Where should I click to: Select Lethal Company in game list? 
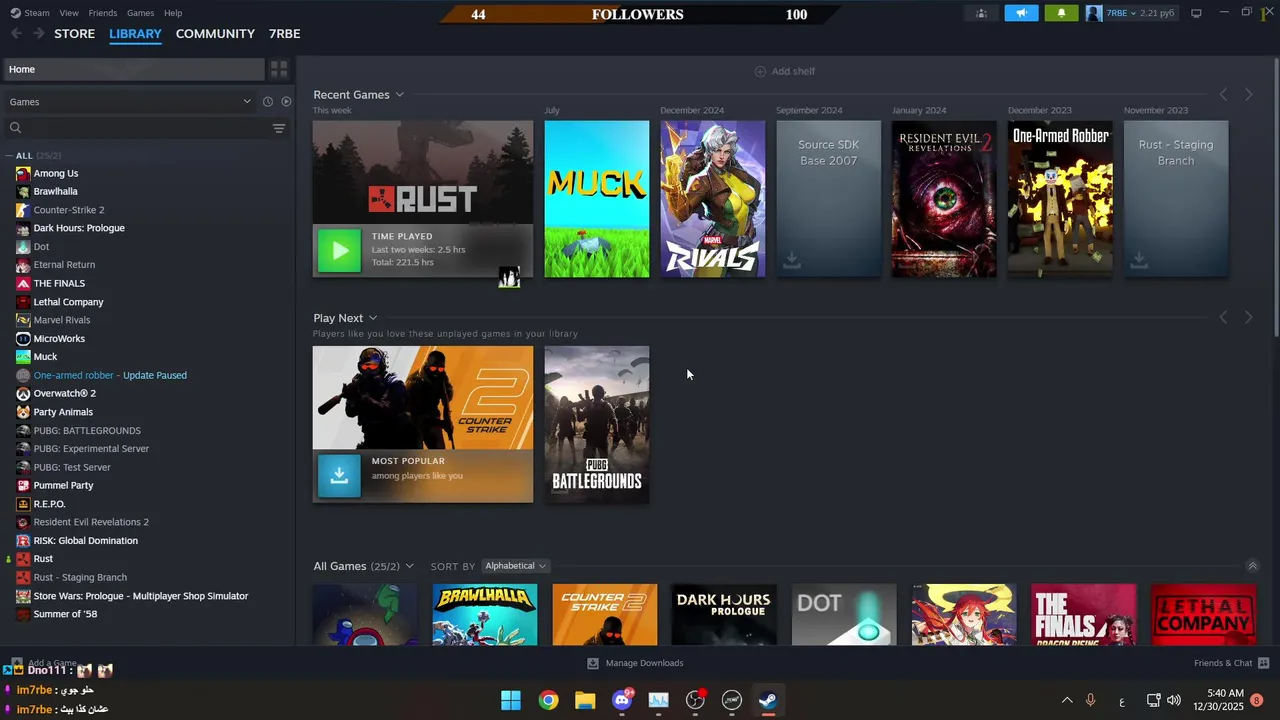pos(68,301)
